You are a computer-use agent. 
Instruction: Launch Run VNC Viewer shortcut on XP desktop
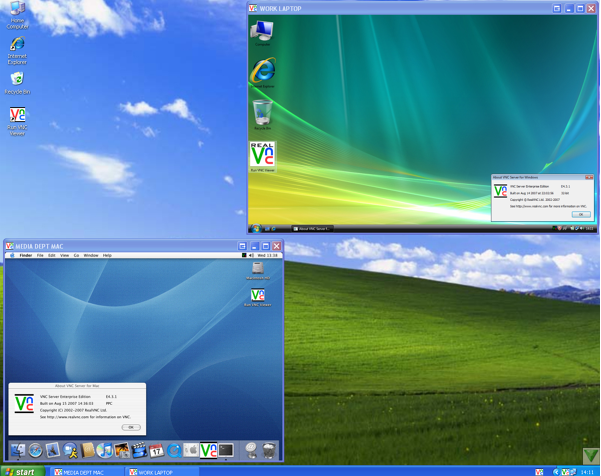(17, 121)
